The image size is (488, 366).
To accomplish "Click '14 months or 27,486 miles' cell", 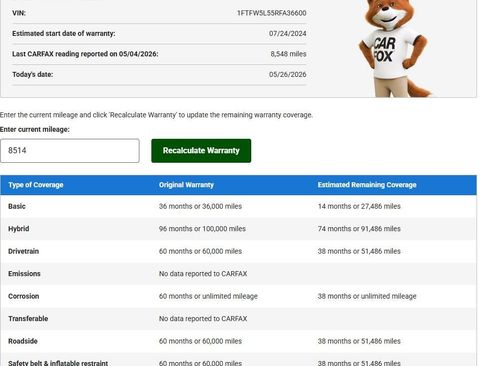I will coord(359,206).
